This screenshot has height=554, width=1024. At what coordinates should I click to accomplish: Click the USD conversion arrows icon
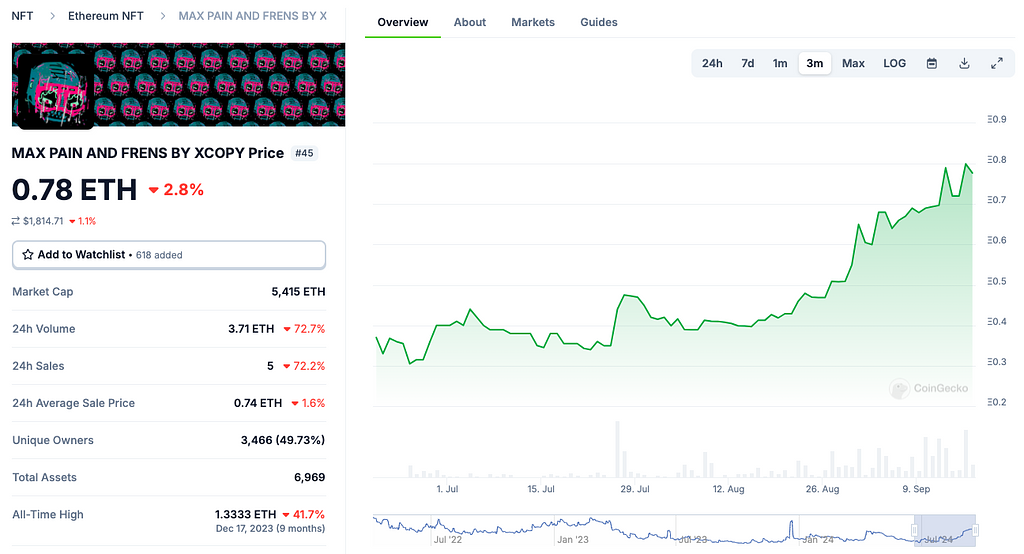point(16,221)
